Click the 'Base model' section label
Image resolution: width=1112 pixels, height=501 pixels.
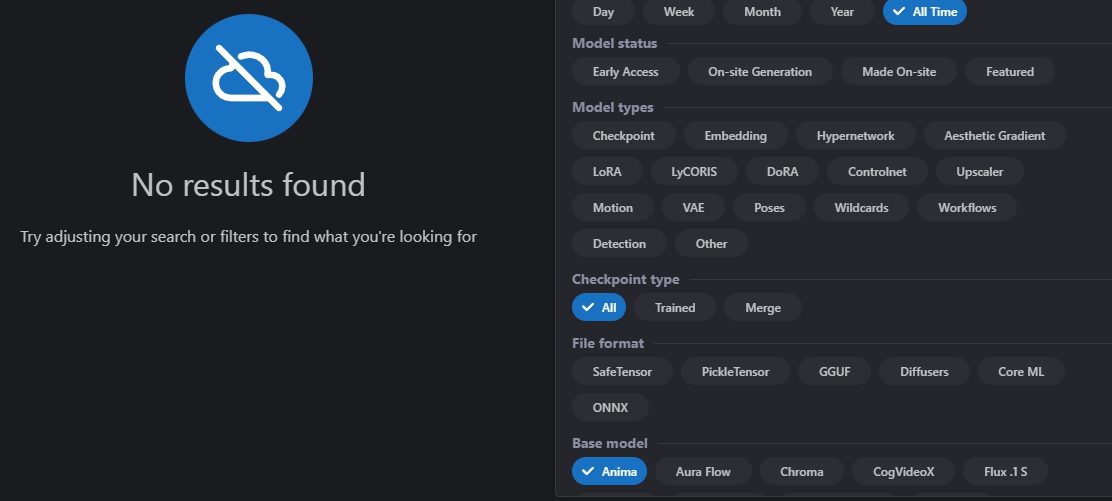[x=610, y=444]
